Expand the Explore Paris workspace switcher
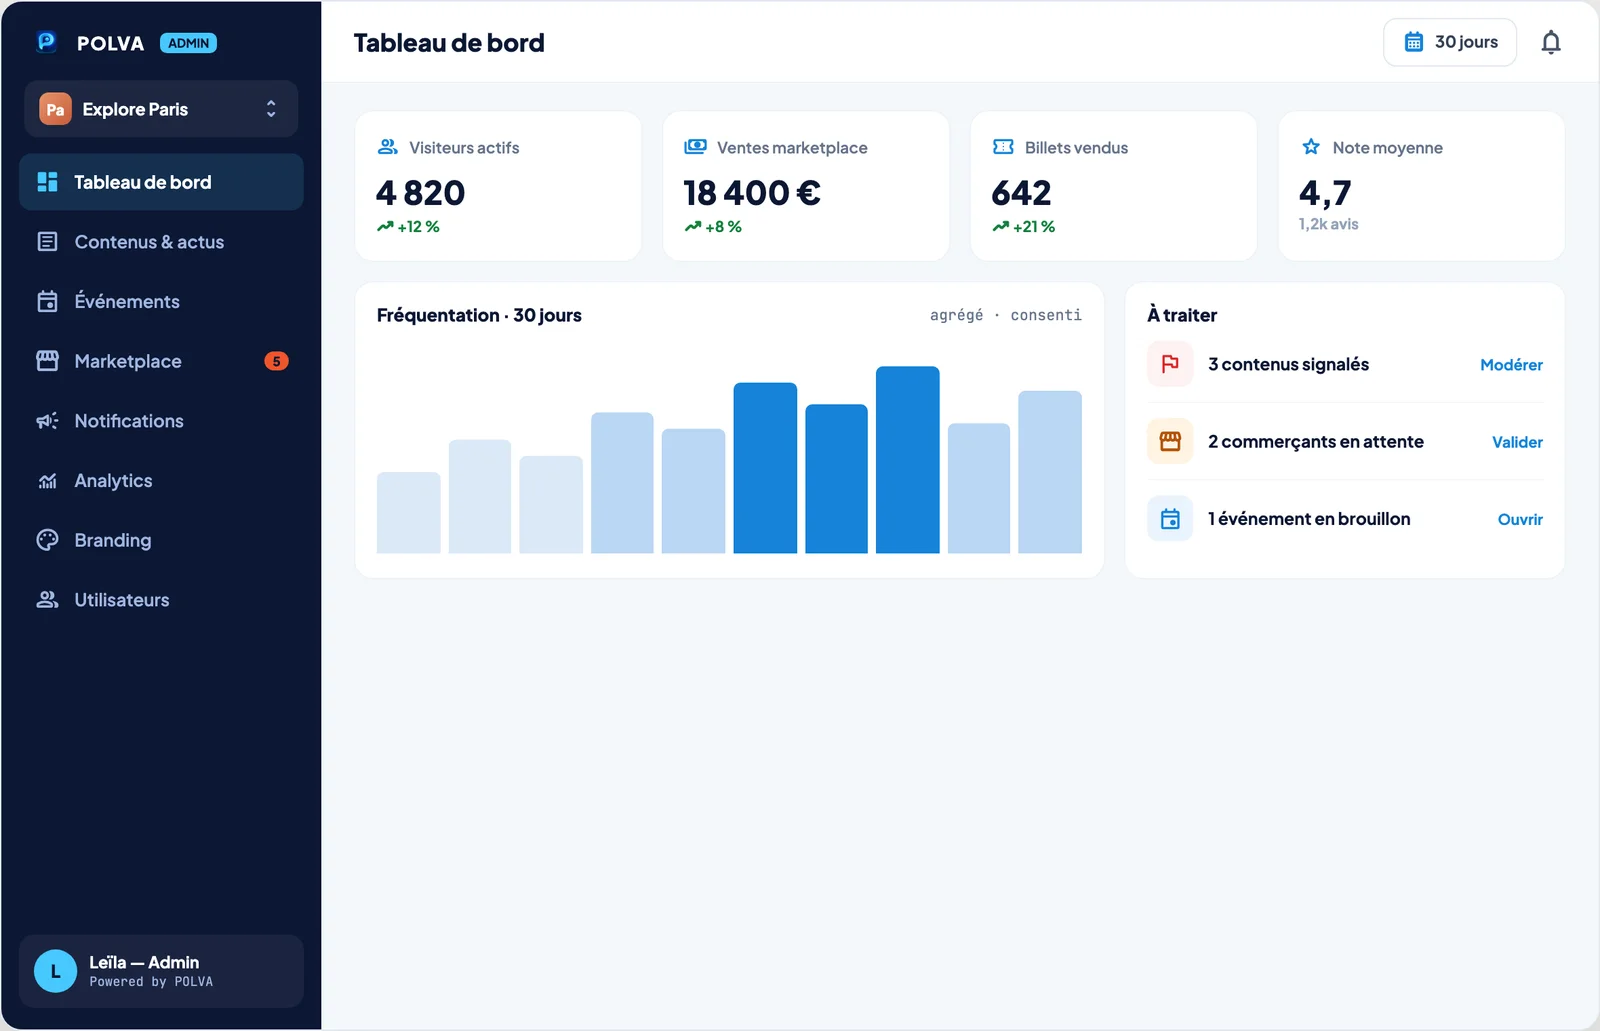 coord(161,109)
